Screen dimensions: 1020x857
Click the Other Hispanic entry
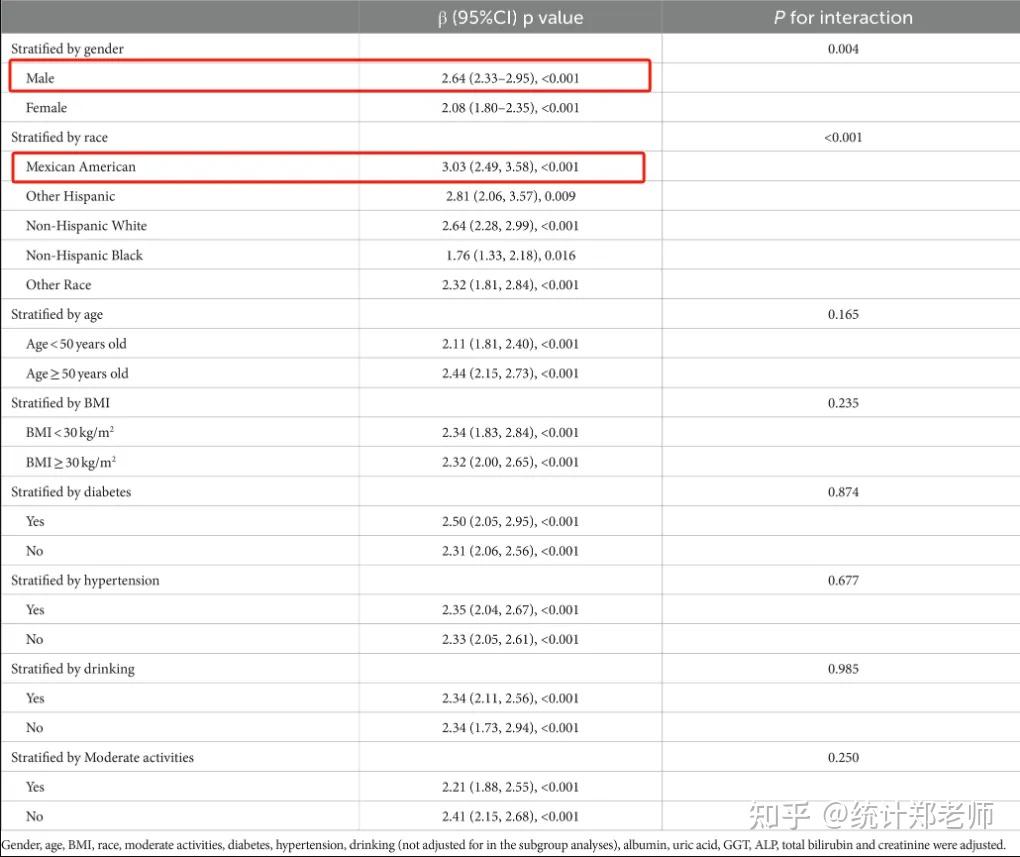[70, 196]
